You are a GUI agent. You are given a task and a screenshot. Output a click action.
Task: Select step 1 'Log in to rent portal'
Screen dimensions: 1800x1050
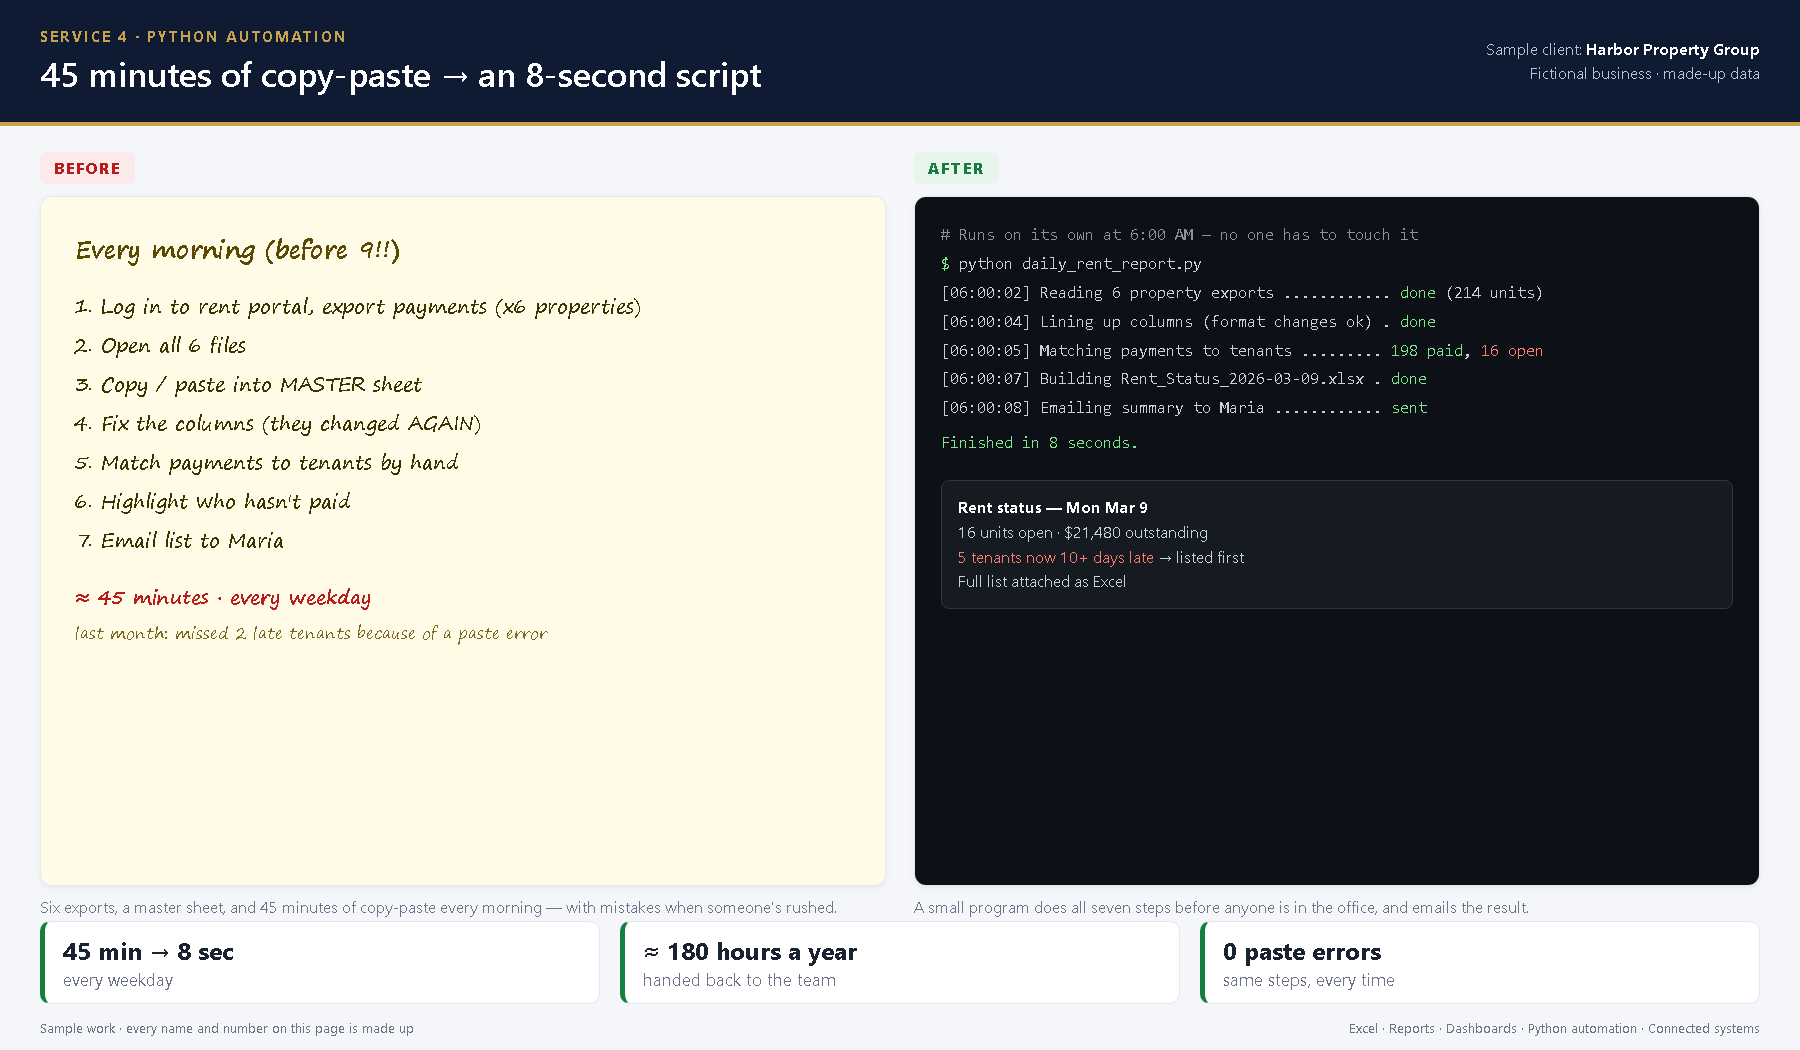coord(358,307)
